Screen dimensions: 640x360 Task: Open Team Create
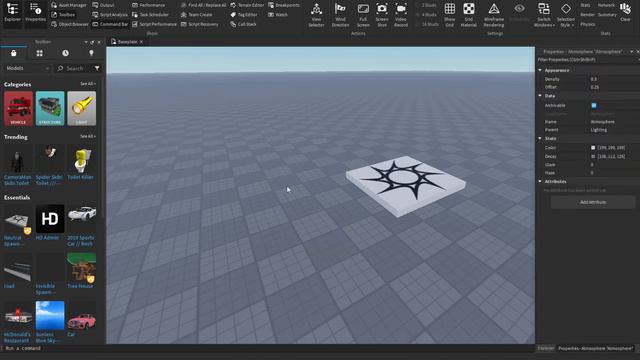click(196, 15)
